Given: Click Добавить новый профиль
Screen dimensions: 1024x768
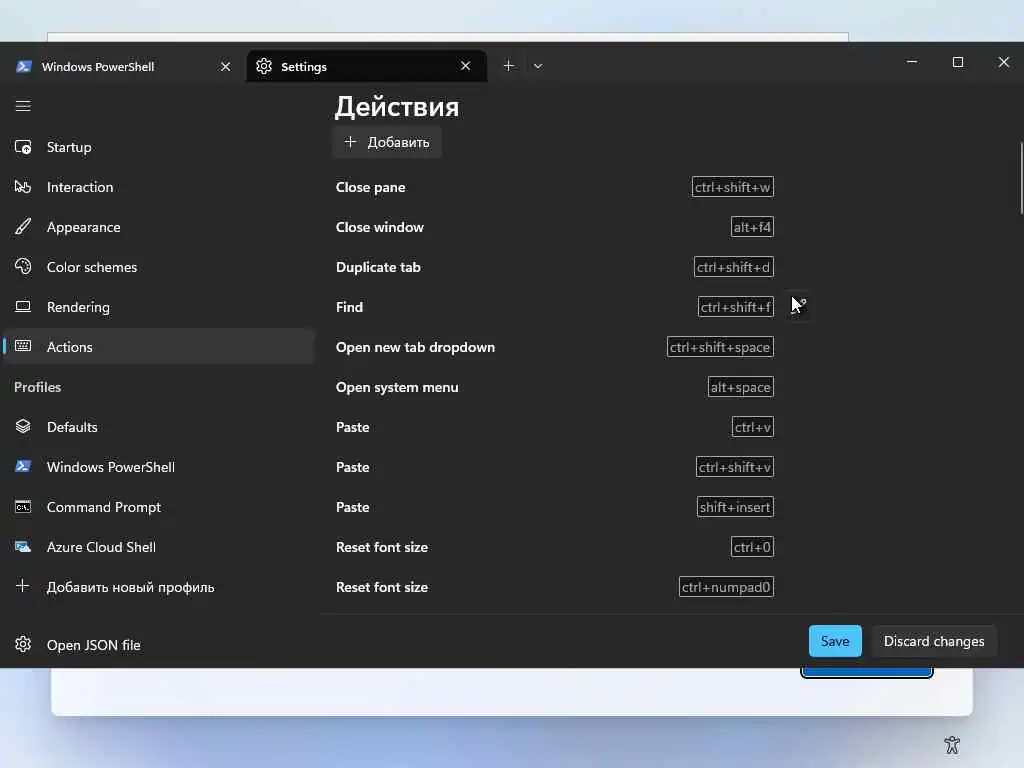Looking at the screenshot, I should tap(159, 586).
